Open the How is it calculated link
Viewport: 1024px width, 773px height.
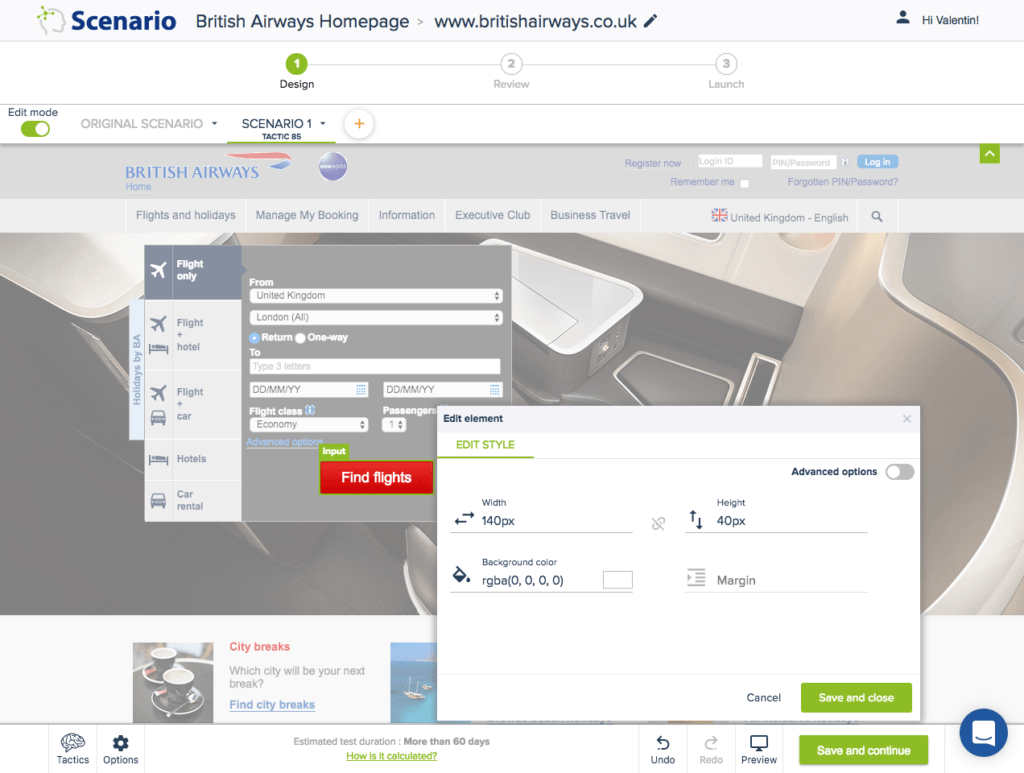pyautogui.click(x=391, y=756)
